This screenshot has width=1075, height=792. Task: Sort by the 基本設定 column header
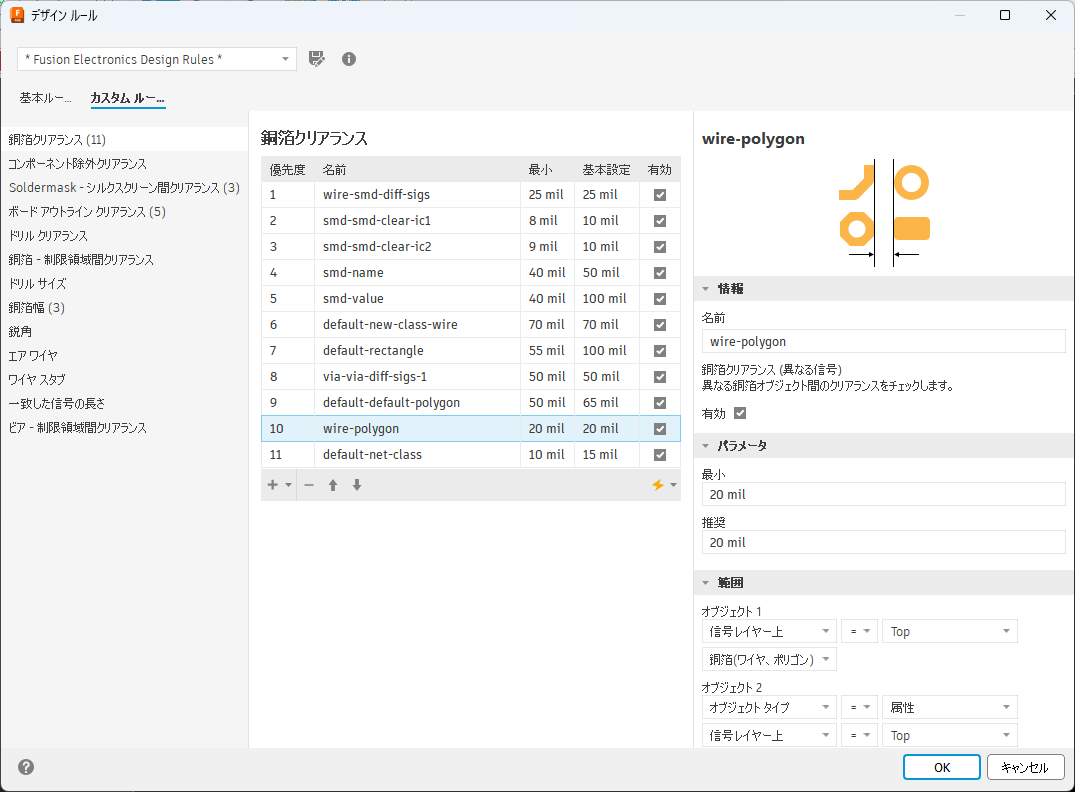606,169
